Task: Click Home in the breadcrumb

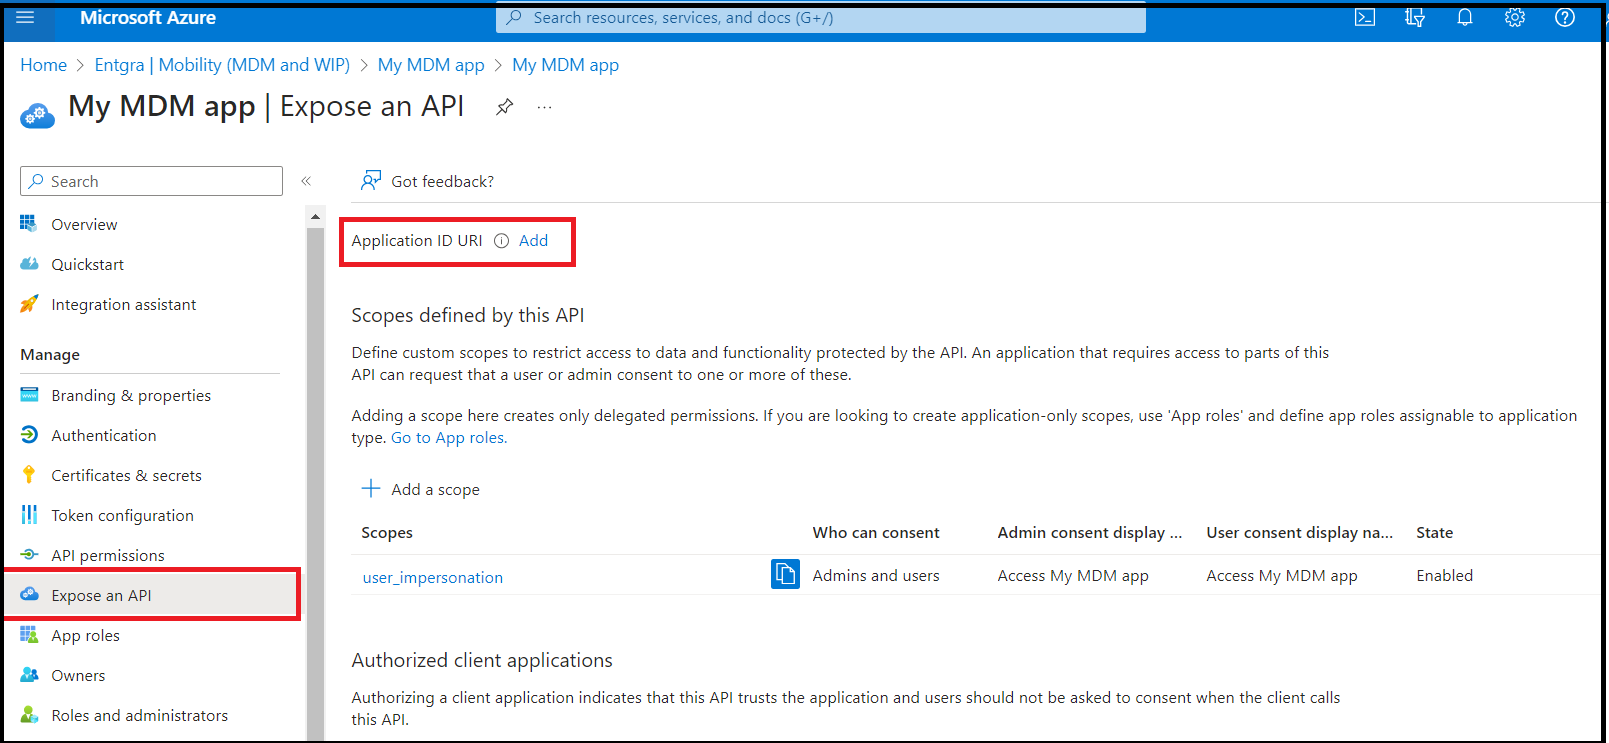Action: (43, 65)
